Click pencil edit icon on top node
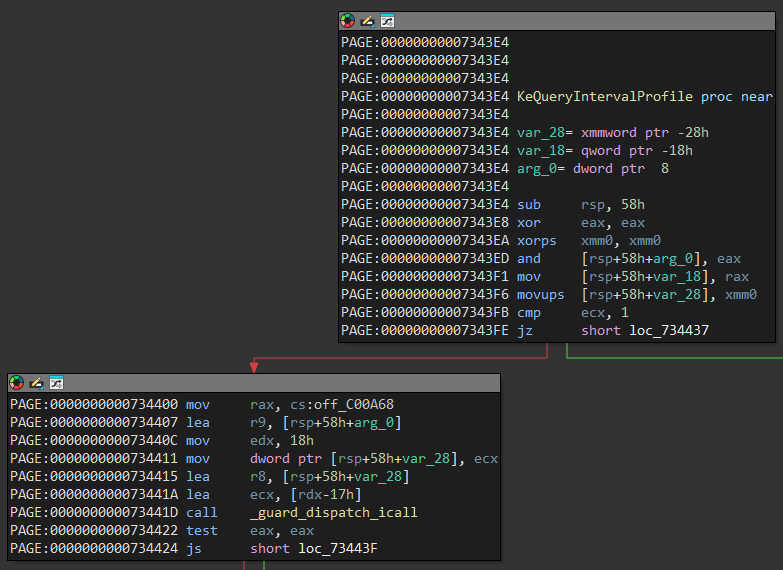Screen dimensions: 783x570 pos(367,21)
